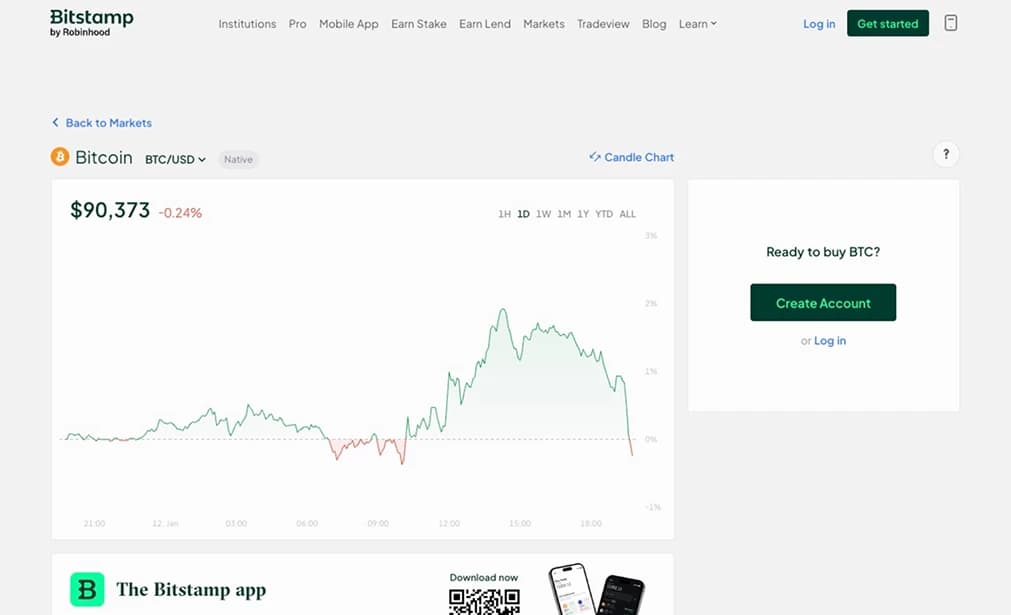Click the Create Account button

pos(822,302)
